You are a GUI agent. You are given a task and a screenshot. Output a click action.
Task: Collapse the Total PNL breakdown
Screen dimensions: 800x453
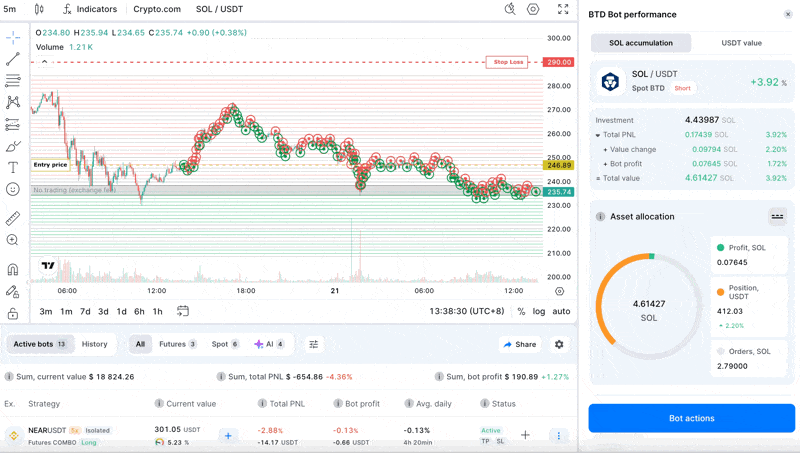[598, 135]
